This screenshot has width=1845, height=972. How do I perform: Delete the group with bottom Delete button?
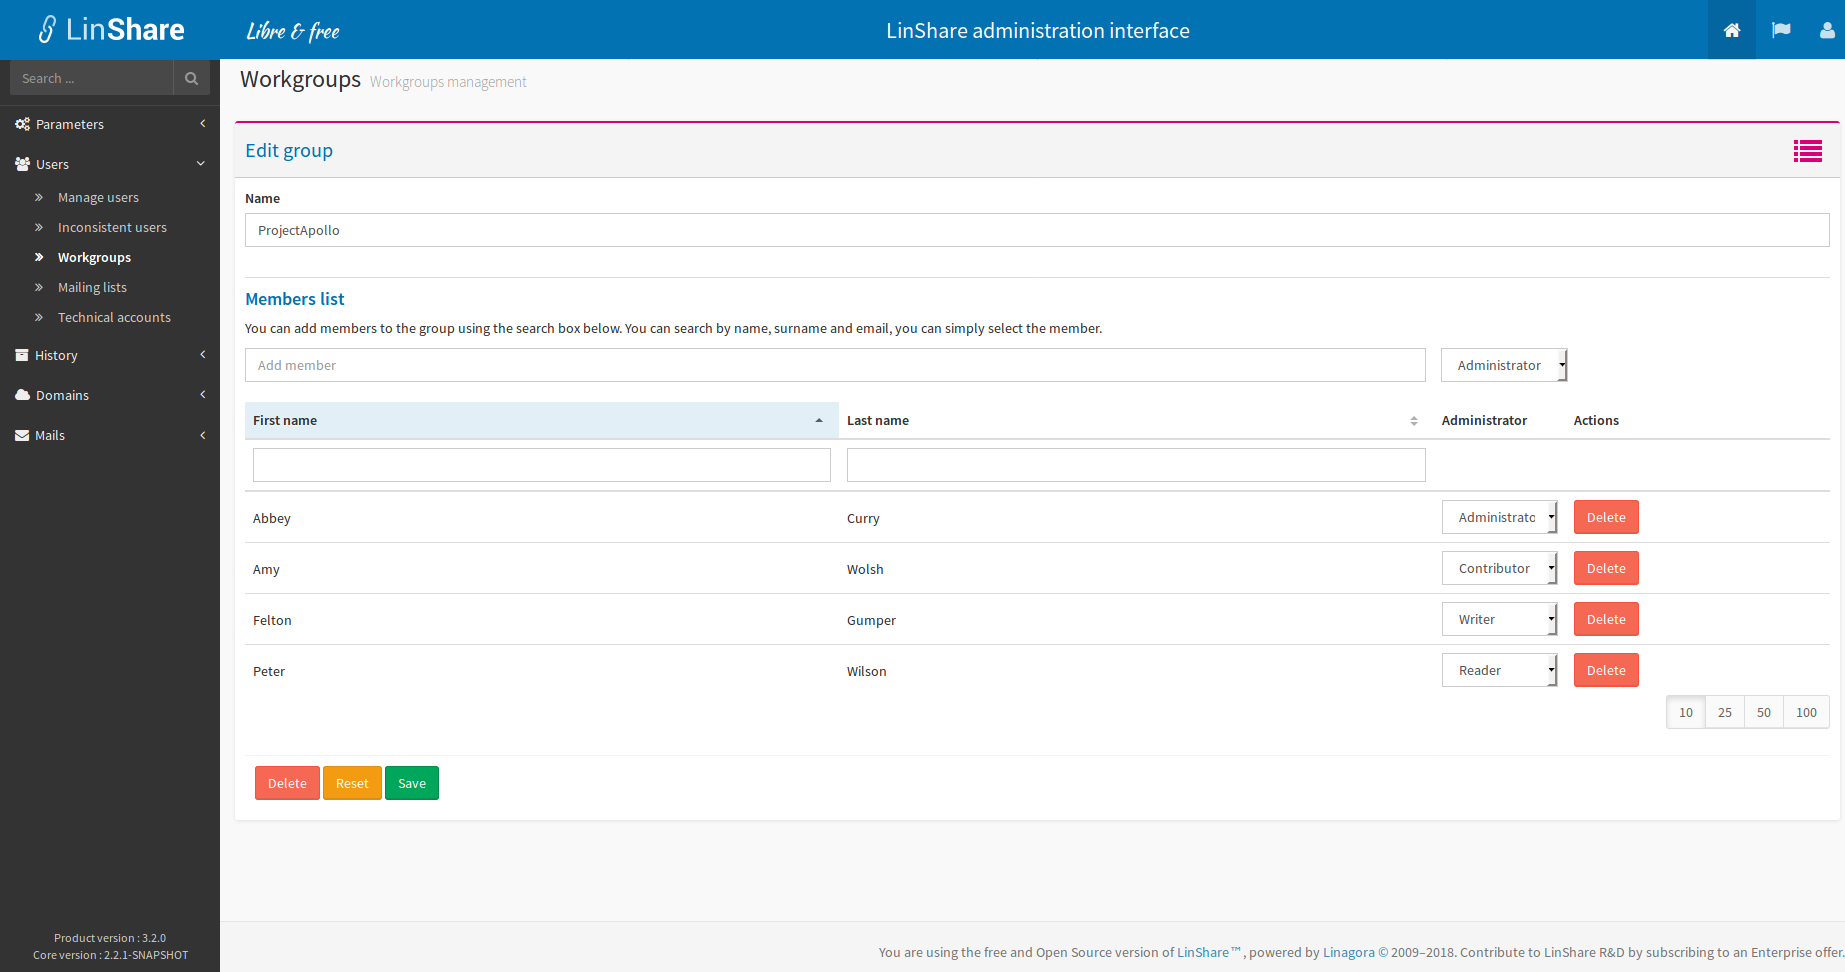tap(287, 783)
